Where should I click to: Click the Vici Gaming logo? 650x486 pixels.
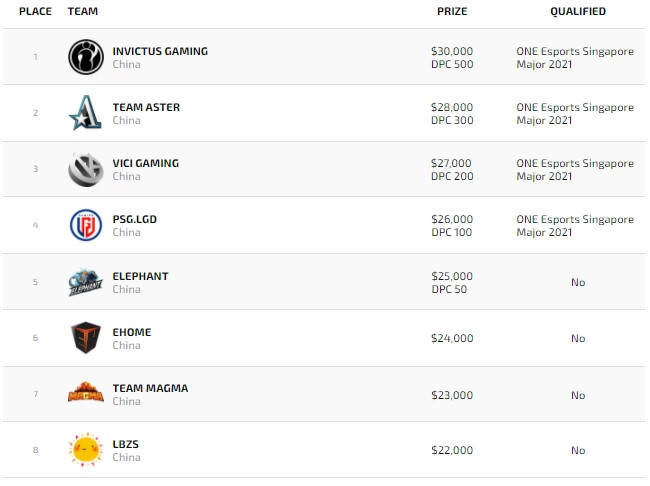tap(85, 170)
